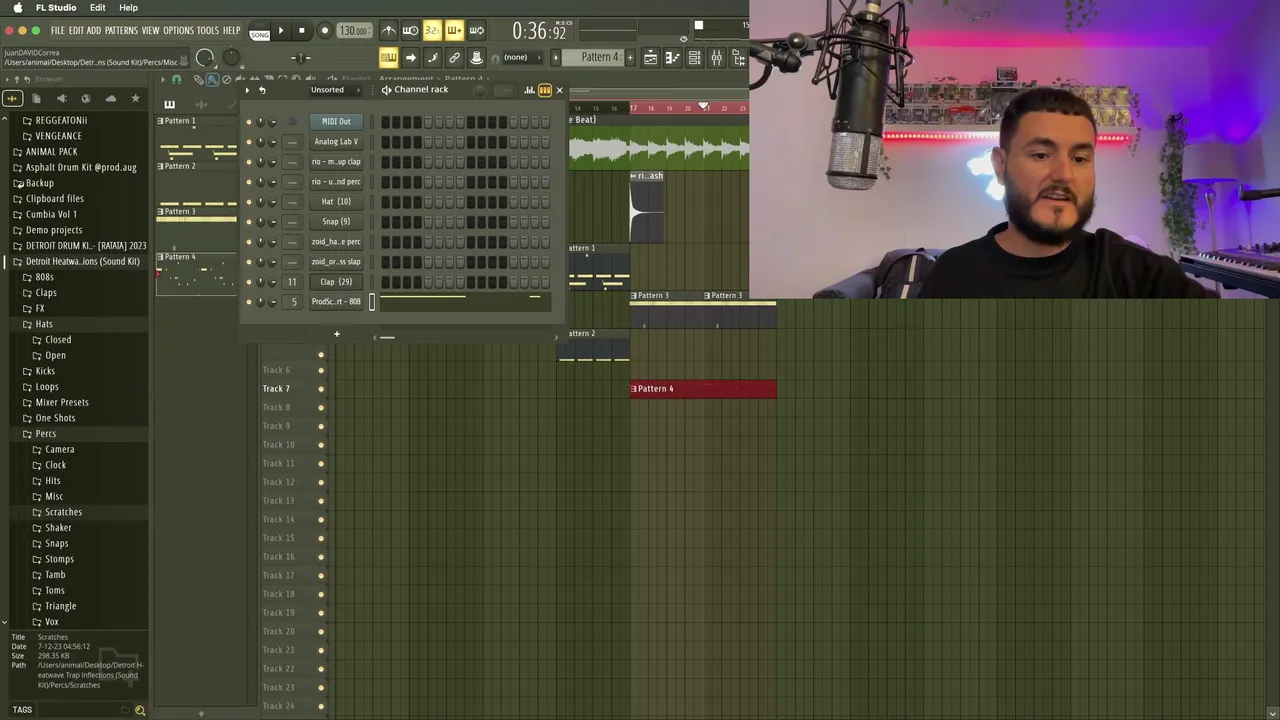Open macOS Help menu
The image size is (1280, 720).
click(128, 8)
